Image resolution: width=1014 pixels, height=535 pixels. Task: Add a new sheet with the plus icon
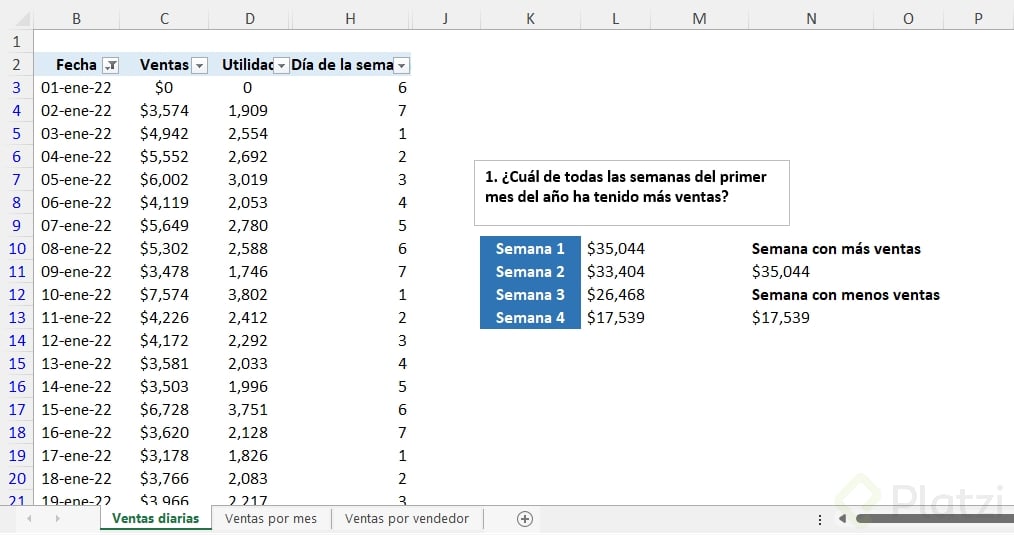tap(525, 519)
